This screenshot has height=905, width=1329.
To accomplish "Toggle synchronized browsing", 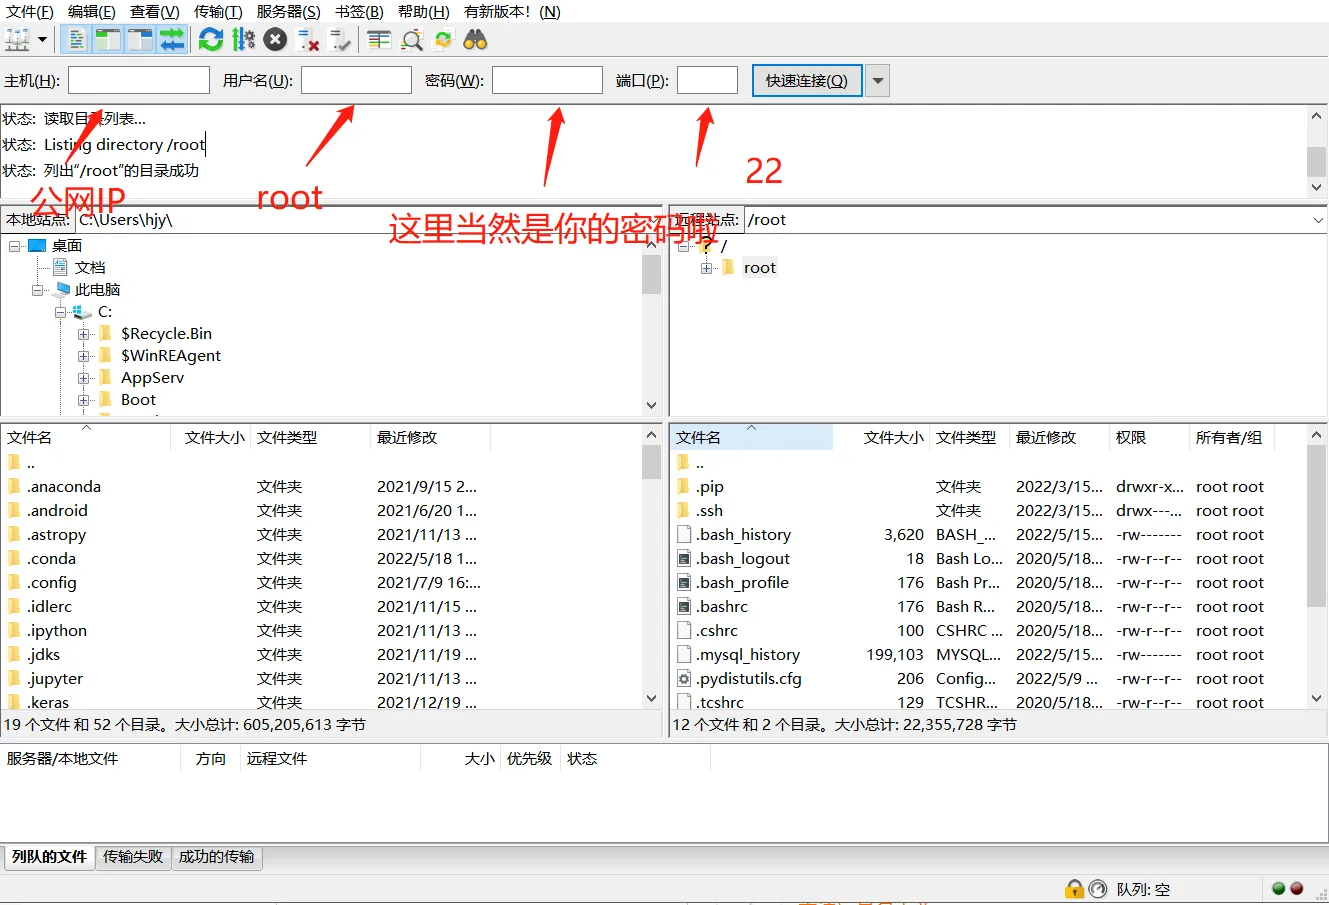I will 444,40.
